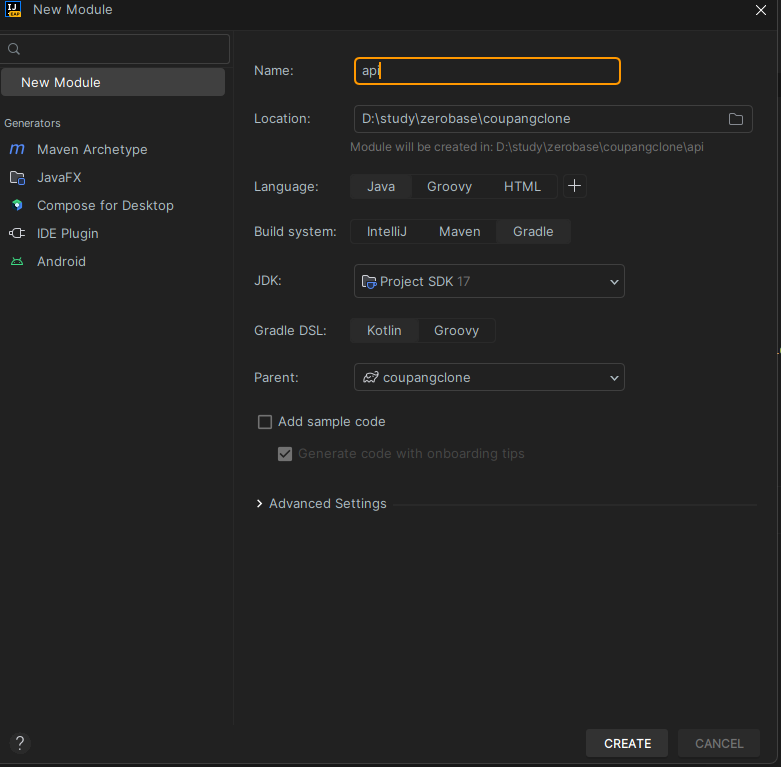Select New Module in the sidebar

[113, 82]
